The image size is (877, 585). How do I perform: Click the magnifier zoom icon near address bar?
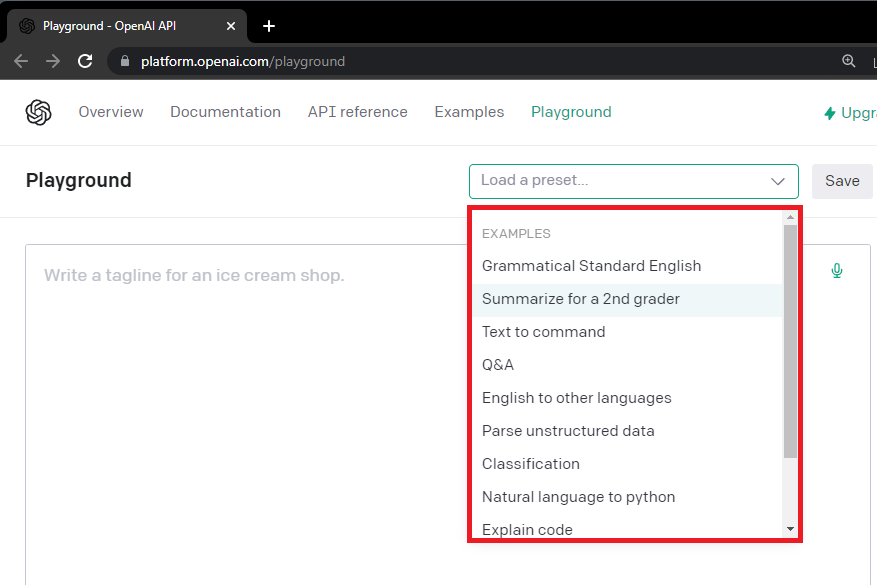click(x=848, y=60)
